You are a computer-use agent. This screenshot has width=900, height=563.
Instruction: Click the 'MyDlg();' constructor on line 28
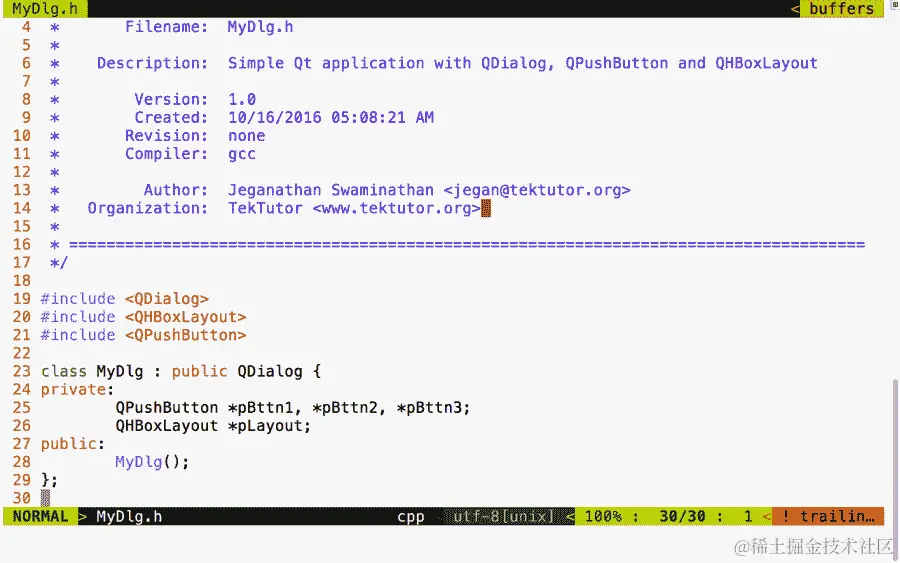tap(152, 462)
